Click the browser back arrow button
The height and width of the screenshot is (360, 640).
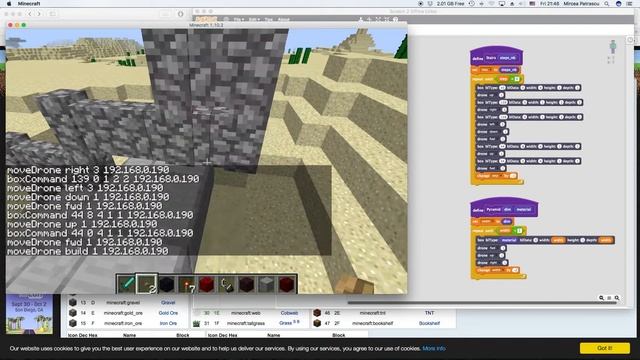30,14
